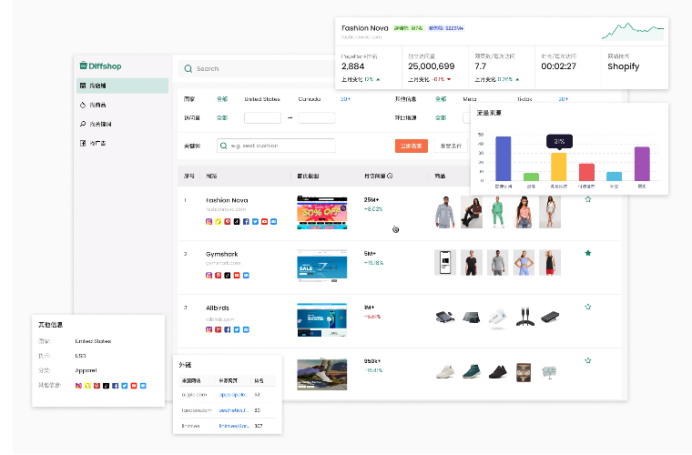Image resolution: width=692 pixels, height=455 pixels.
Task: Open Instagram icon in Fashion Nova row
Action: pyautogui.click(x=209, y=222)
